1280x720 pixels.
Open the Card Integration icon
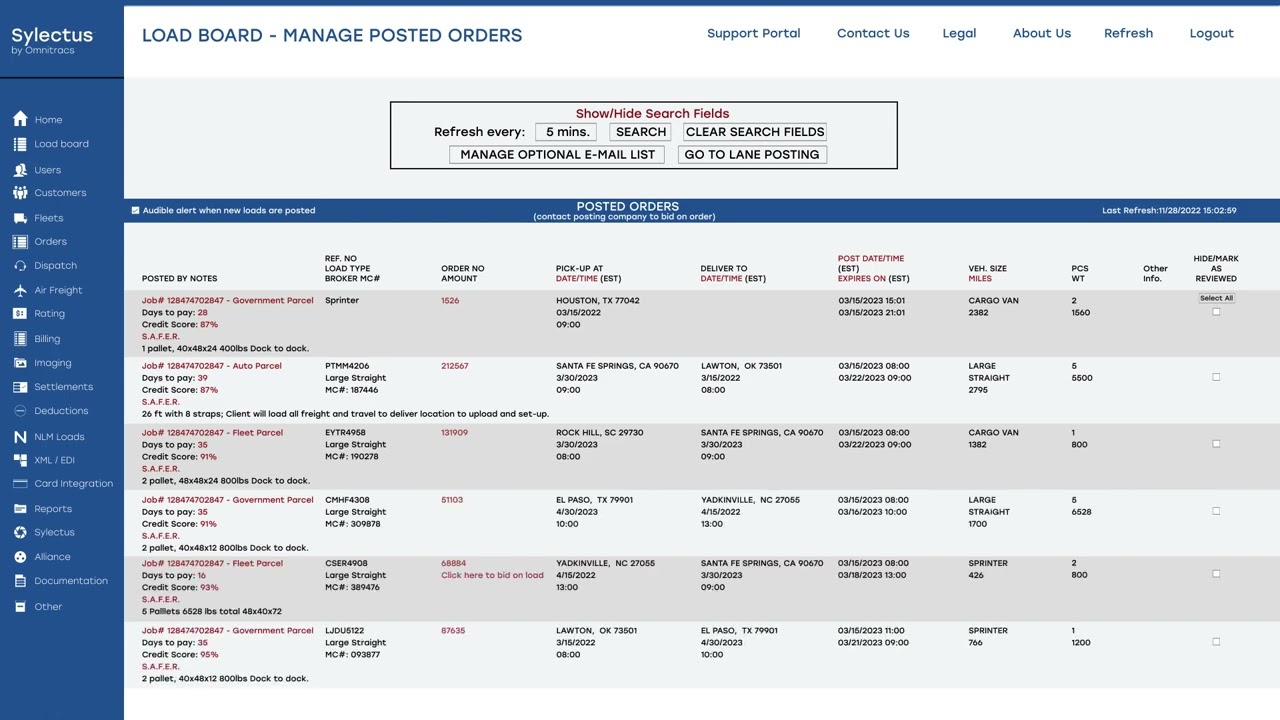(20, 484)
